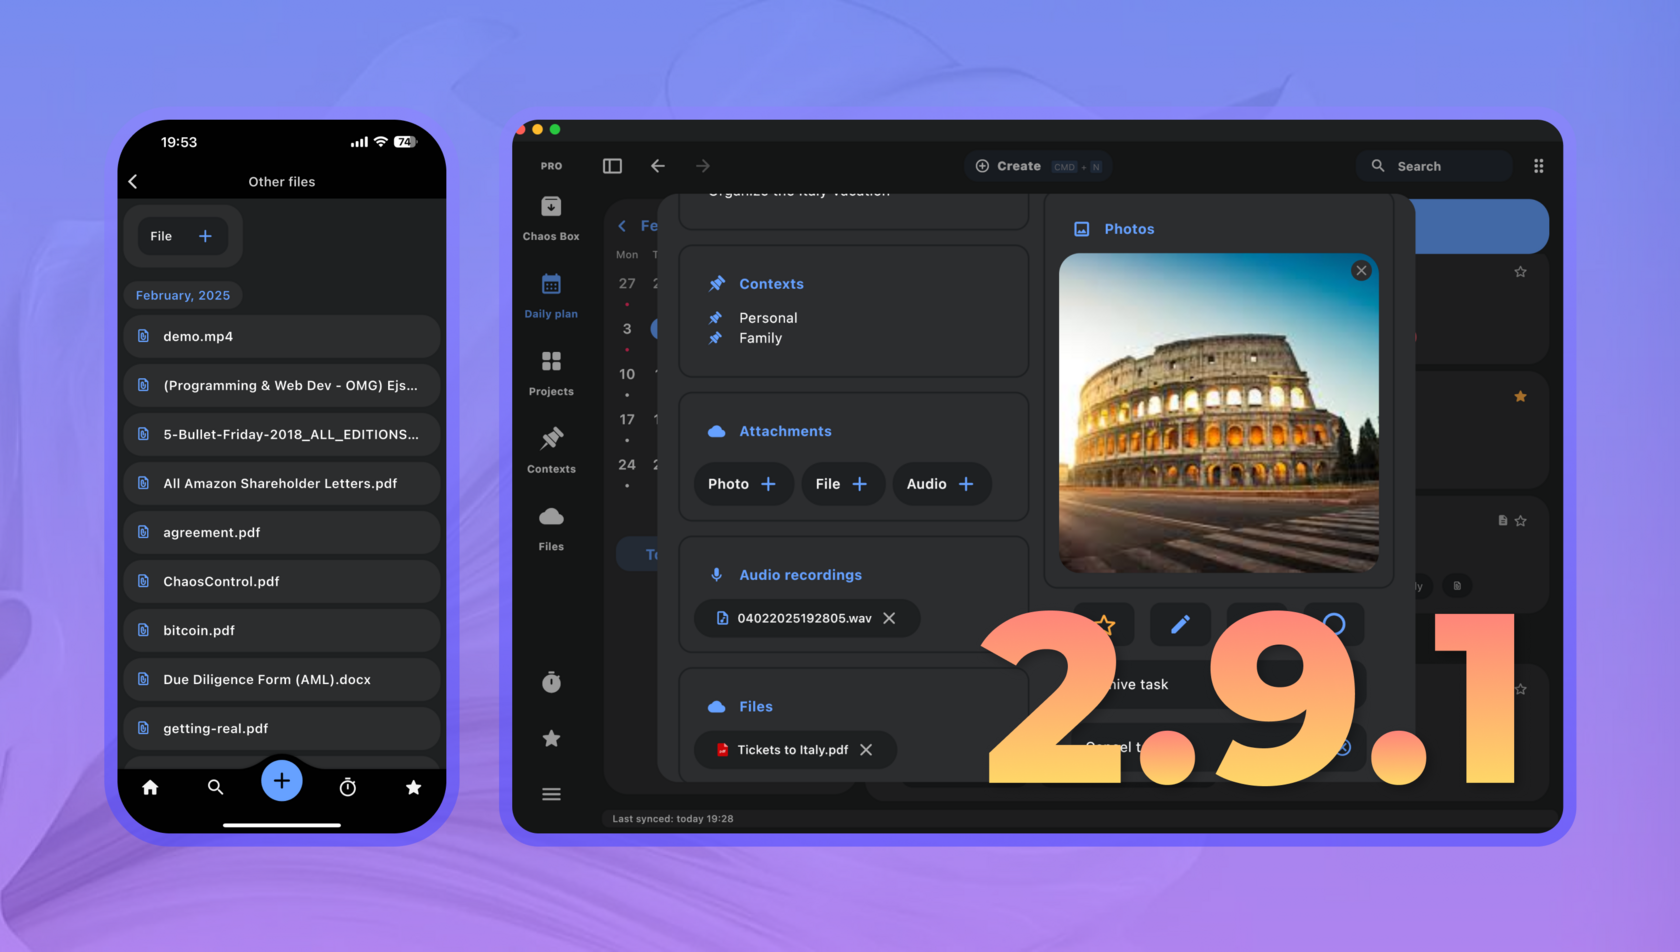This screenshot has width=1680, height=952.
Task: Click the Last synced status text
Action: pos(673,819)
